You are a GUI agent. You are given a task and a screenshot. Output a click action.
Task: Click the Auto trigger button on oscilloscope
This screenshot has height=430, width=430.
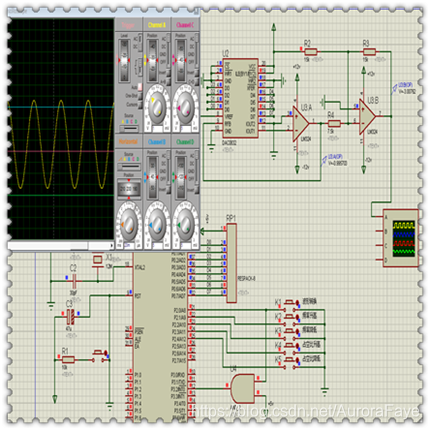pyautogui.click(x=140, y=87)
